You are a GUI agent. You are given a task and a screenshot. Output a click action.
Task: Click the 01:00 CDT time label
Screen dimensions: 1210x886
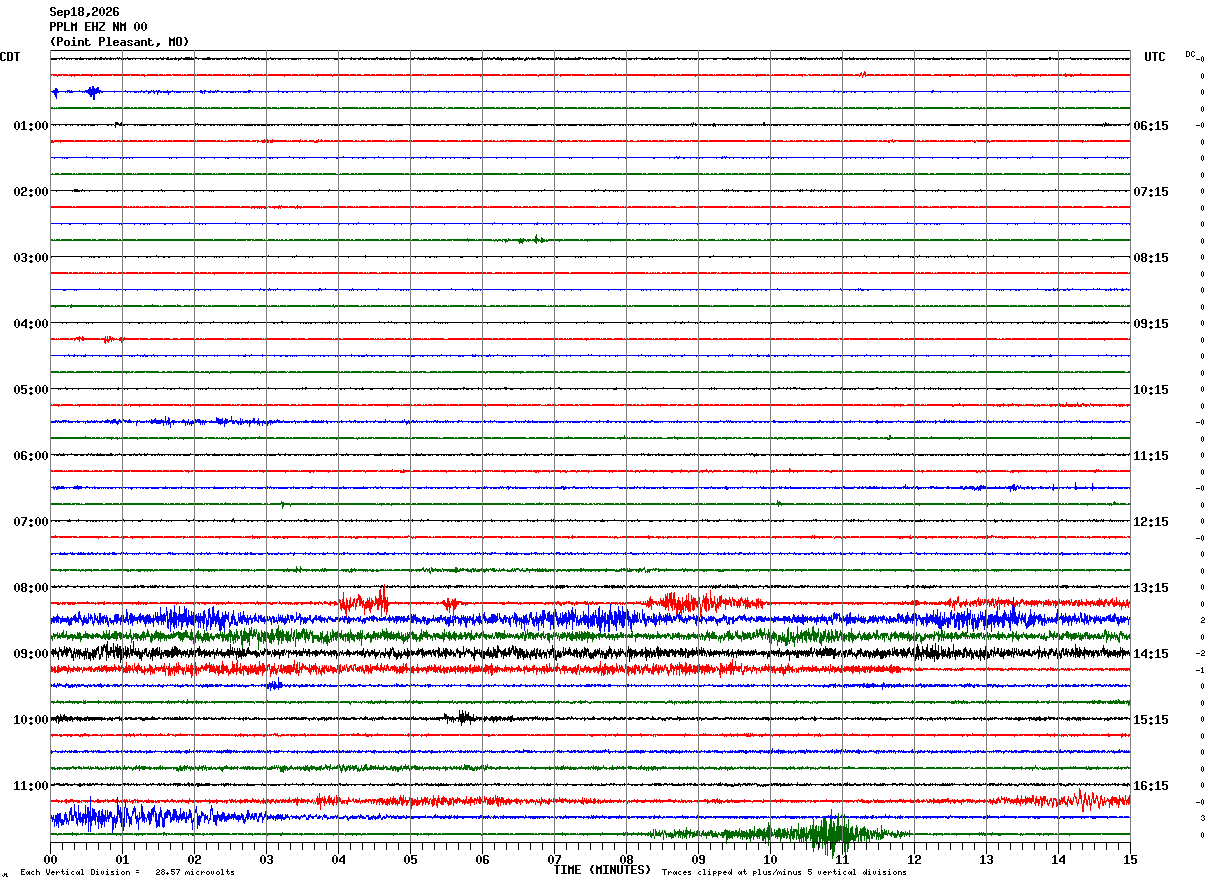click(x=30, y=126)
